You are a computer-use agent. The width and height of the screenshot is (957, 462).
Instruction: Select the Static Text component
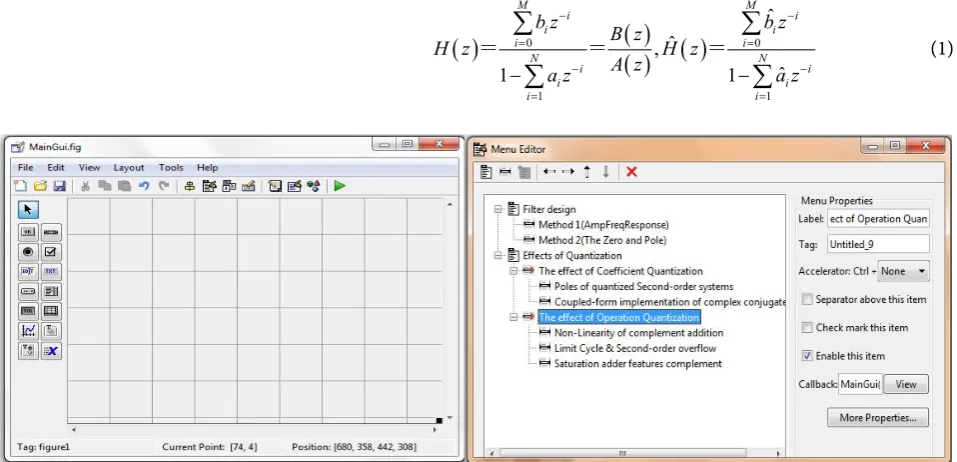[x=51, y=272]
